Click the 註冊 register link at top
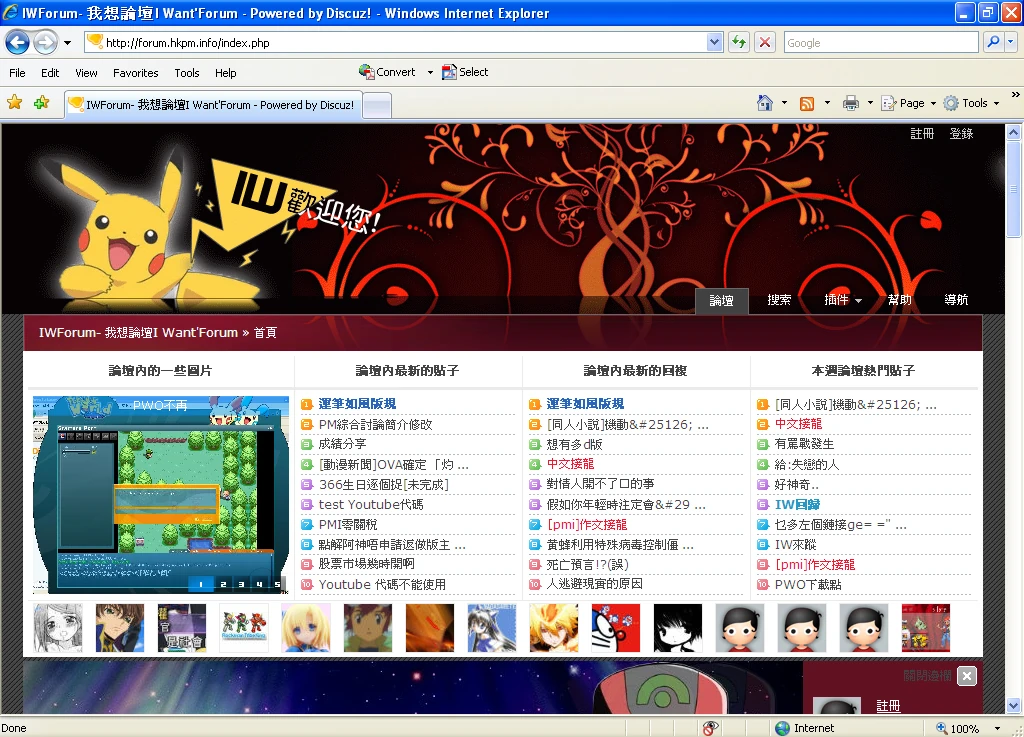 pyautogui.click(x=922, y=134)
